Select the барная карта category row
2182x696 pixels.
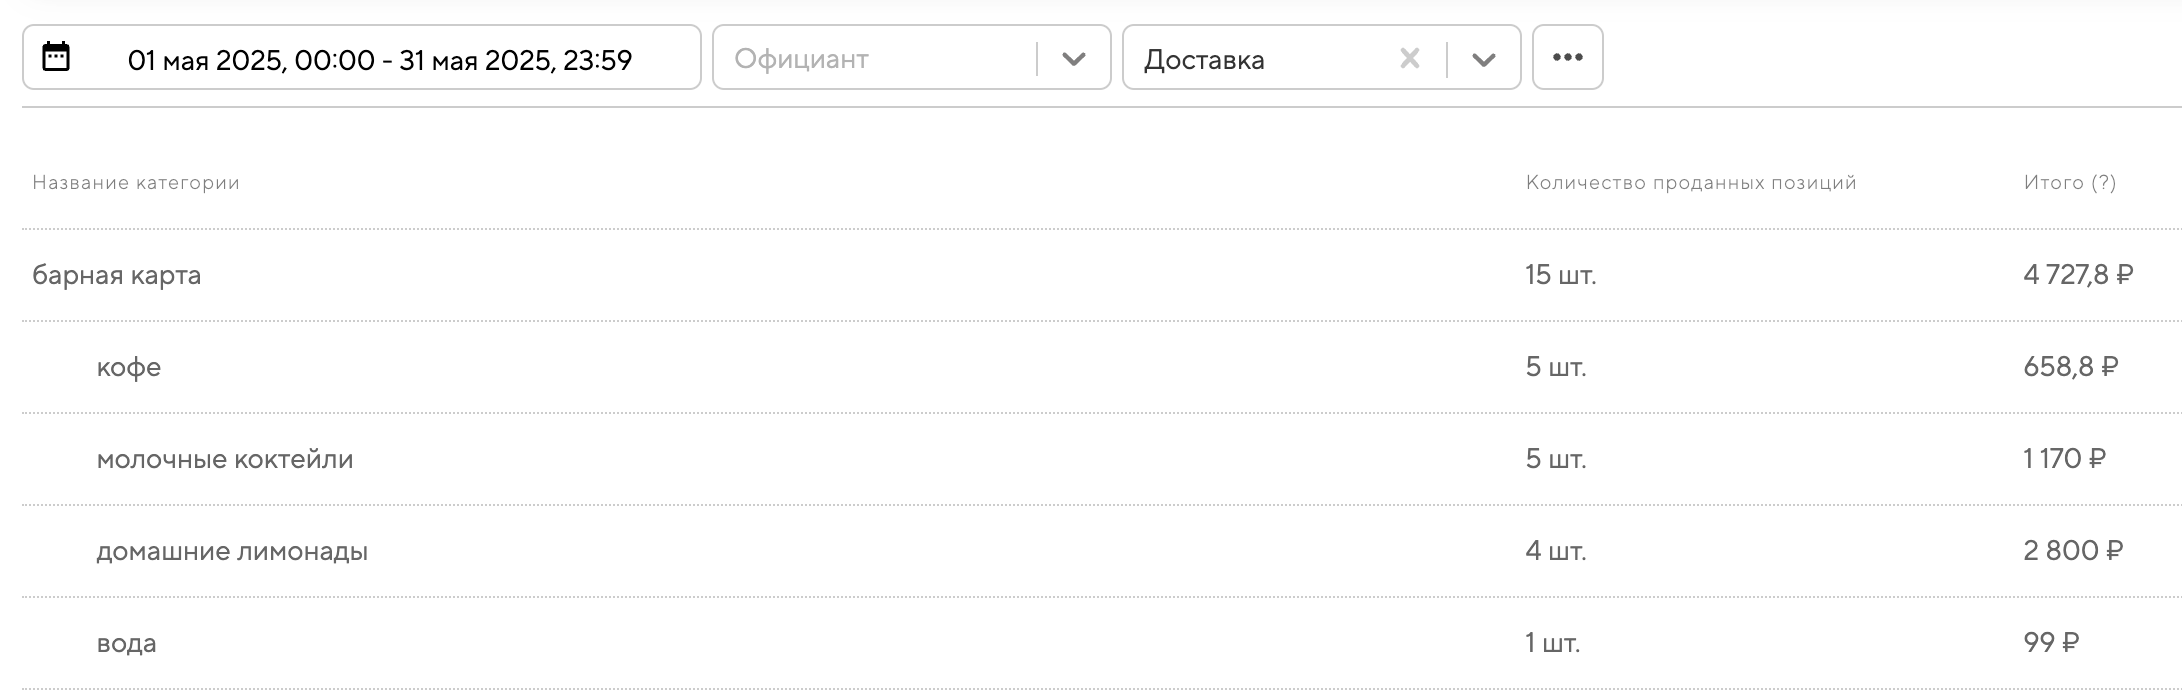(x=117, y=275)
